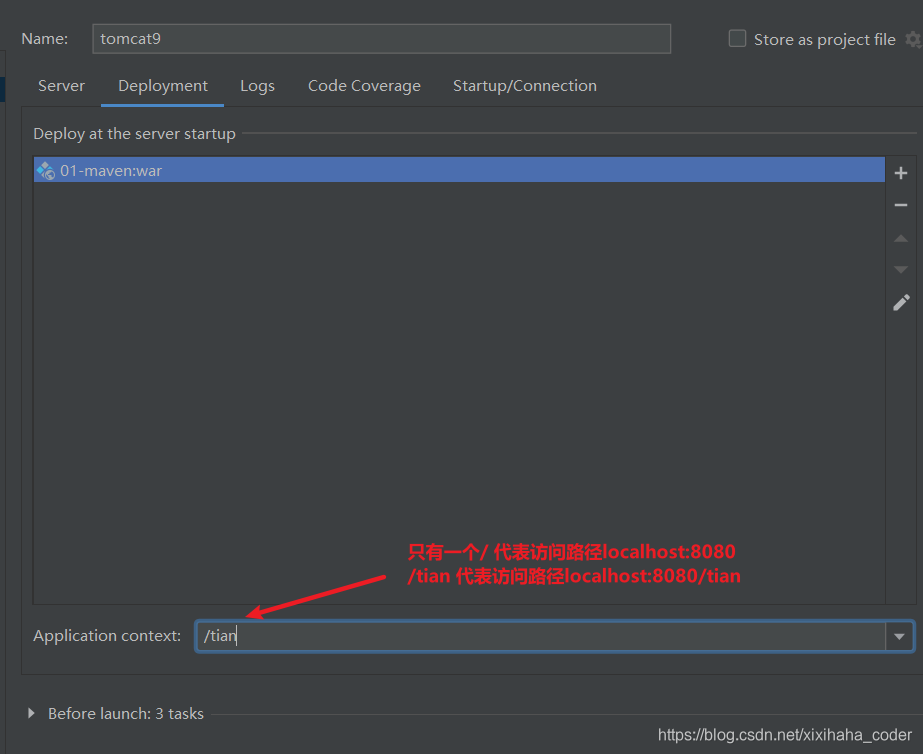Open the Startup/Connection tab
The width and height of the screenshot is (923, 754).
[x=524, y=86]
